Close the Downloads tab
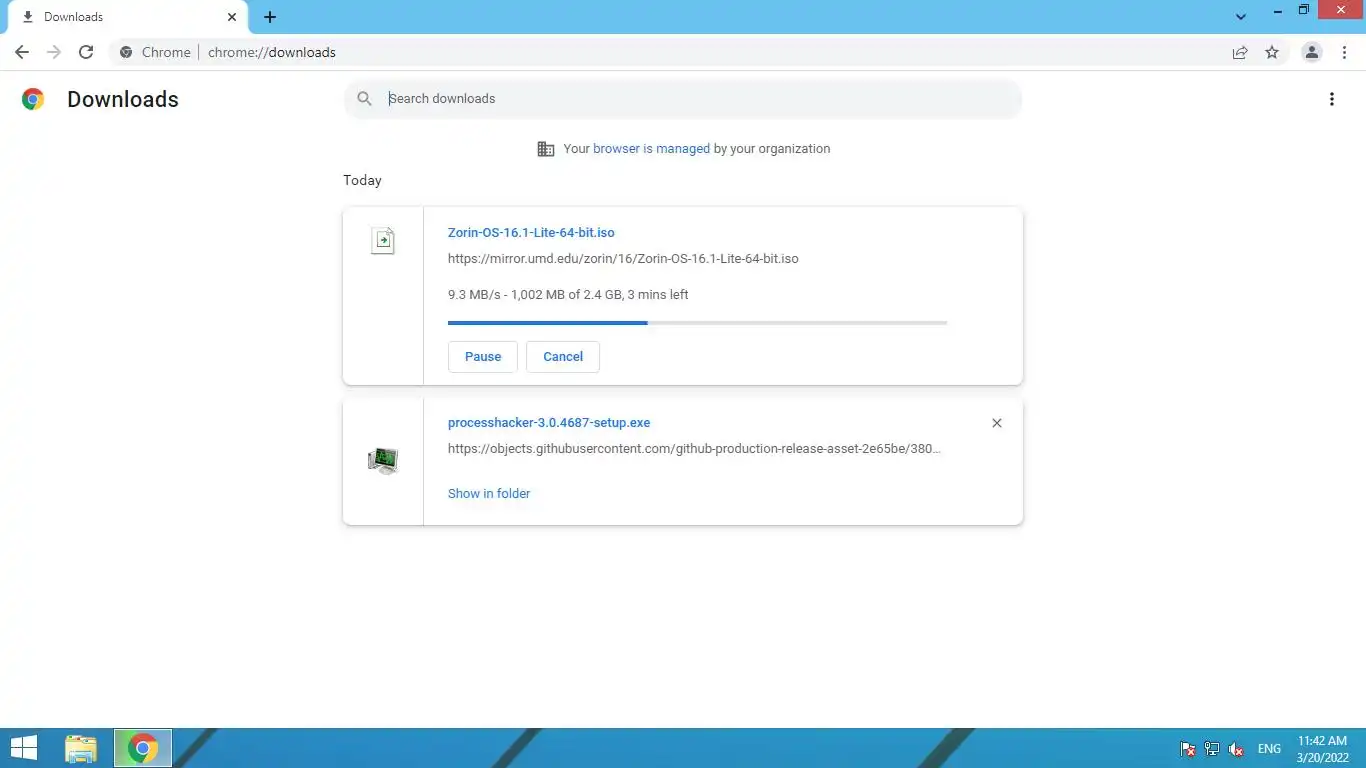Viewport: 1366px width, 768px height. point(232,17)
